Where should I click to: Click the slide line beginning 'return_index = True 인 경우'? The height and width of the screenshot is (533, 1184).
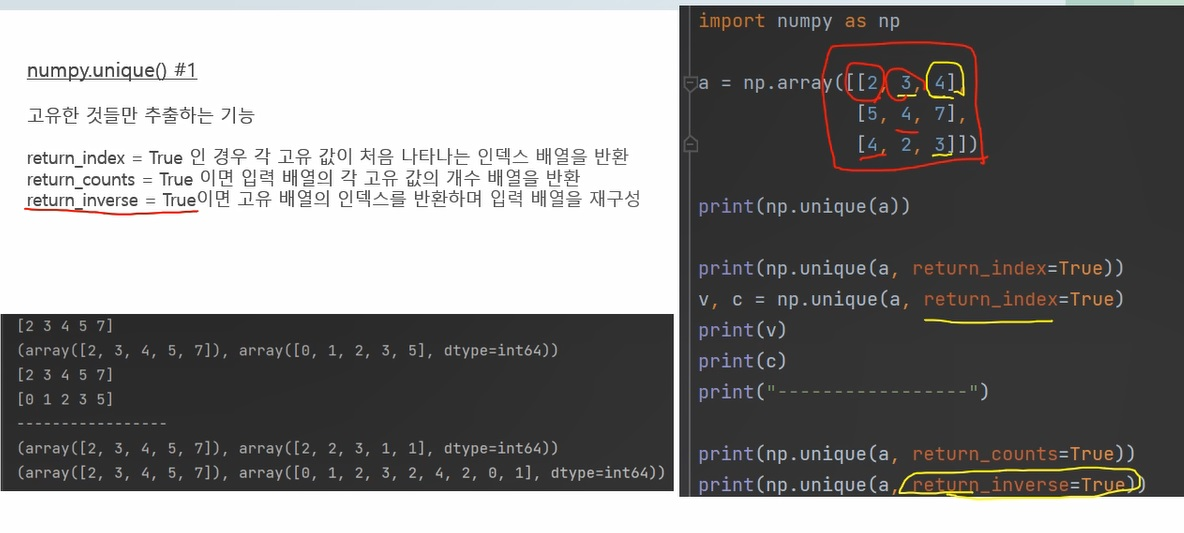coord(328,158)
